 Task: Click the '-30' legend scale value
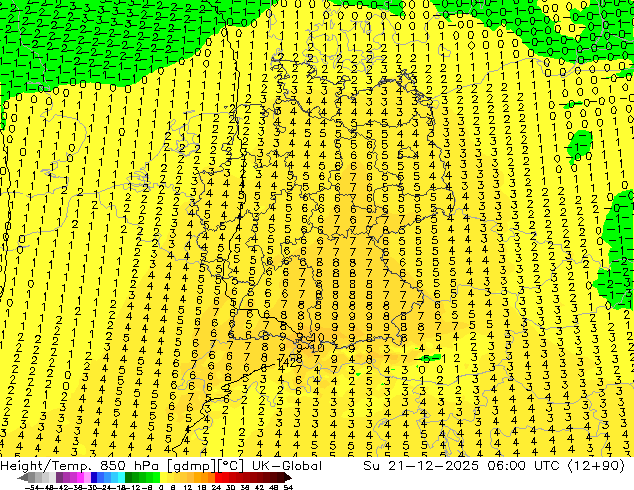point(90,488)
